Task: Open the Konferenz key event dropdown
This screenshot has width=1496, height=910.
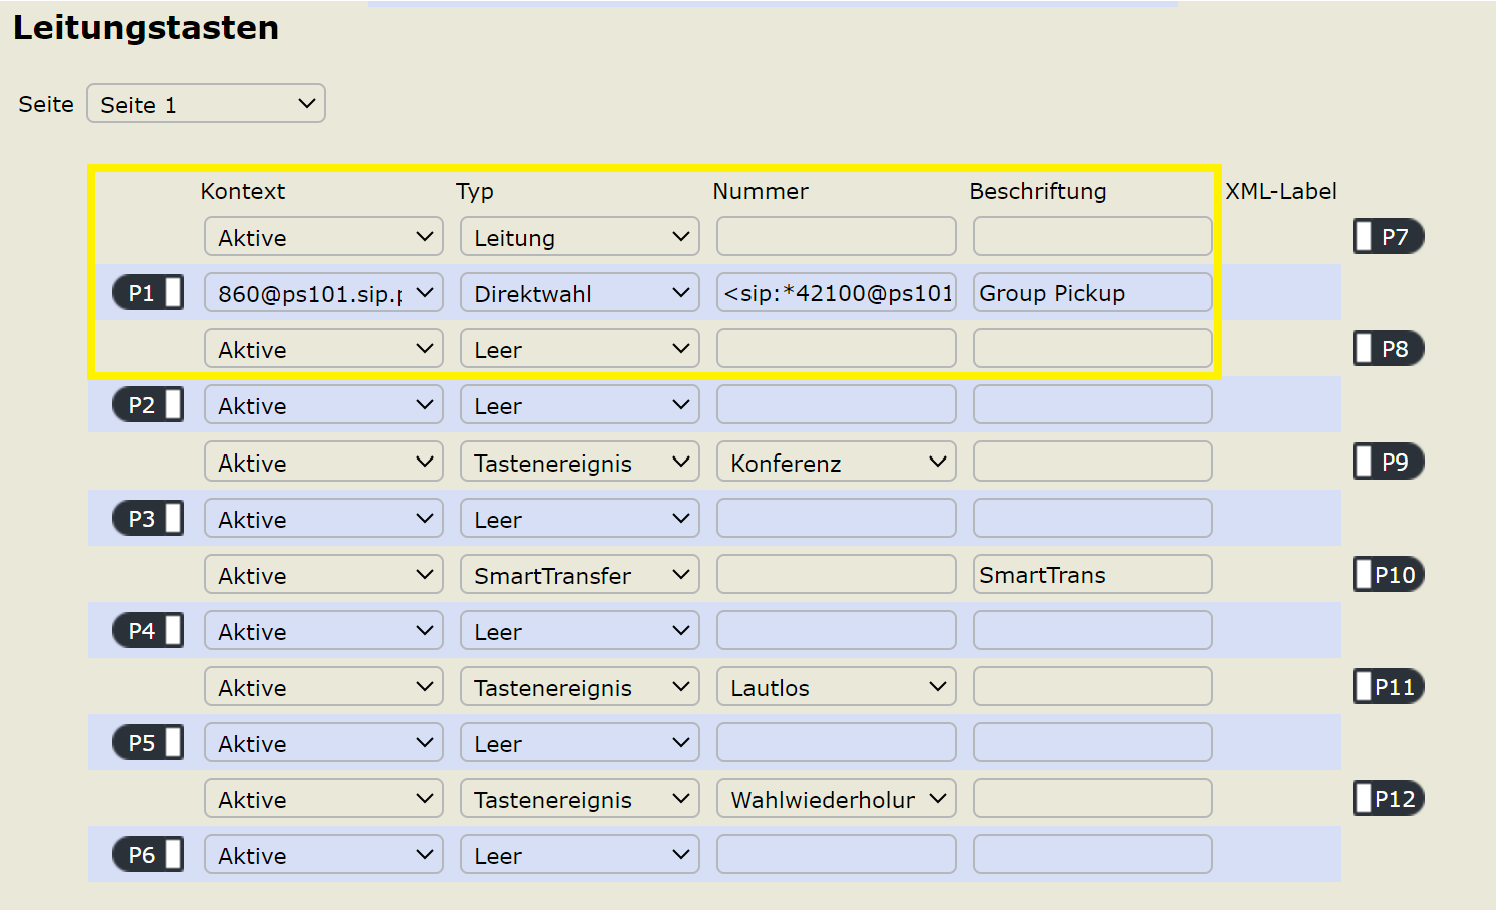Action: 836,462
